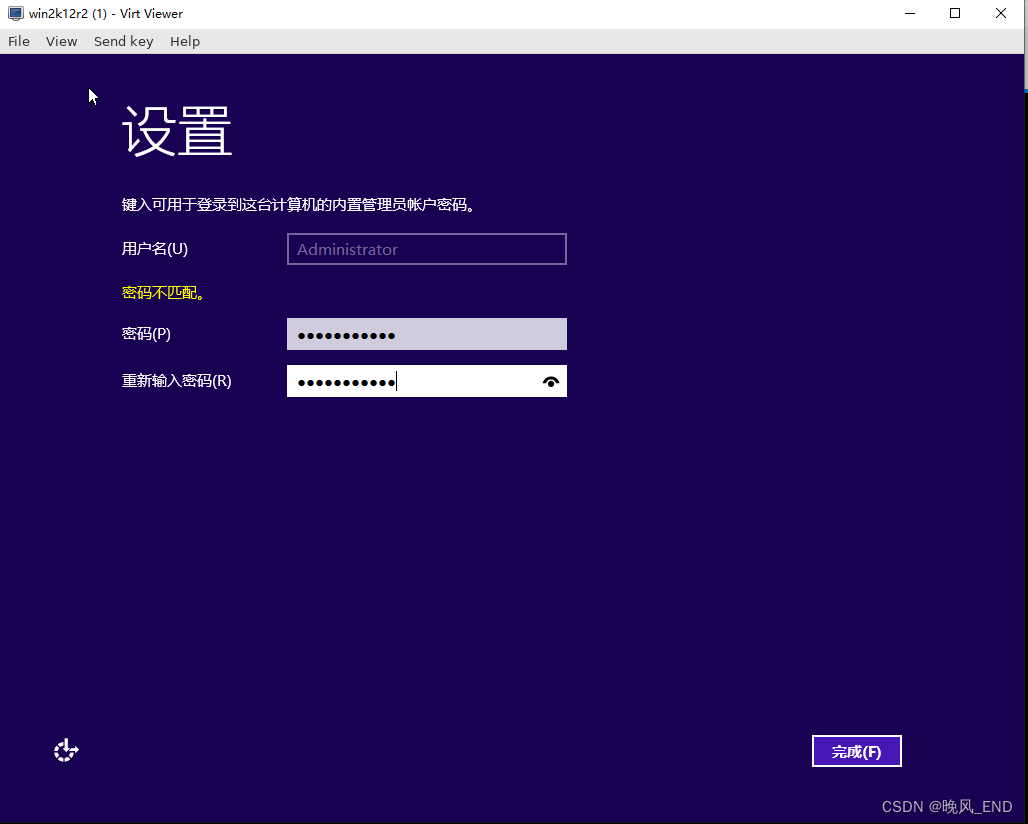Click the 密码不匹配 warning text
This screenshot has height=824, width=1028.
(x=163, y=292)
